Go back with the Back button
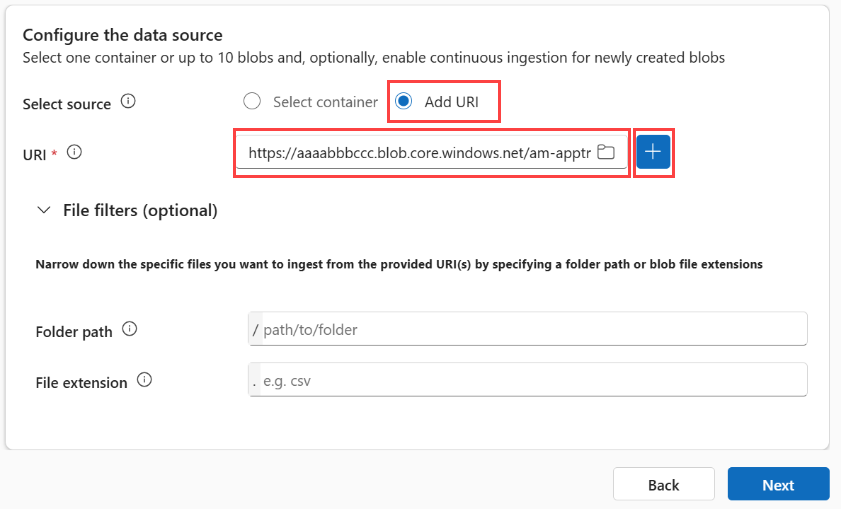The width and height of the screenshot is (841, 509). (x=663, y=485)
